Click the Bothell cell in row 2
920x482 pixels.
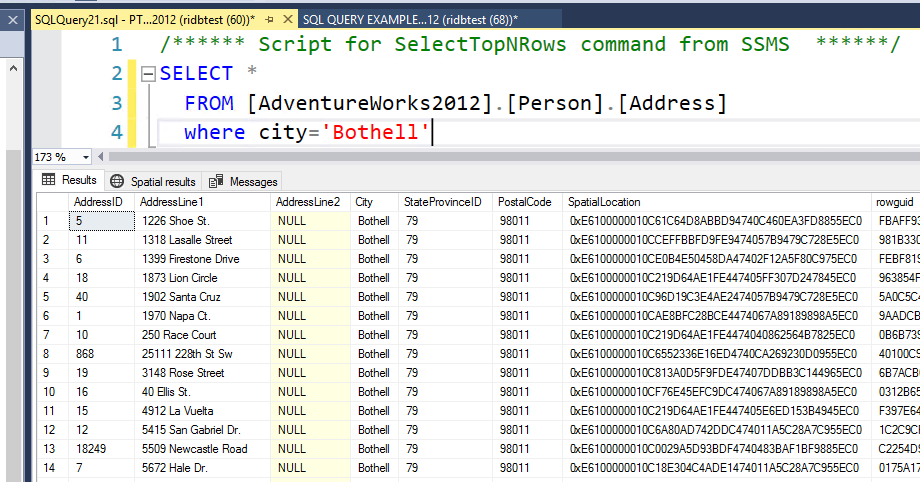point(374,240)
